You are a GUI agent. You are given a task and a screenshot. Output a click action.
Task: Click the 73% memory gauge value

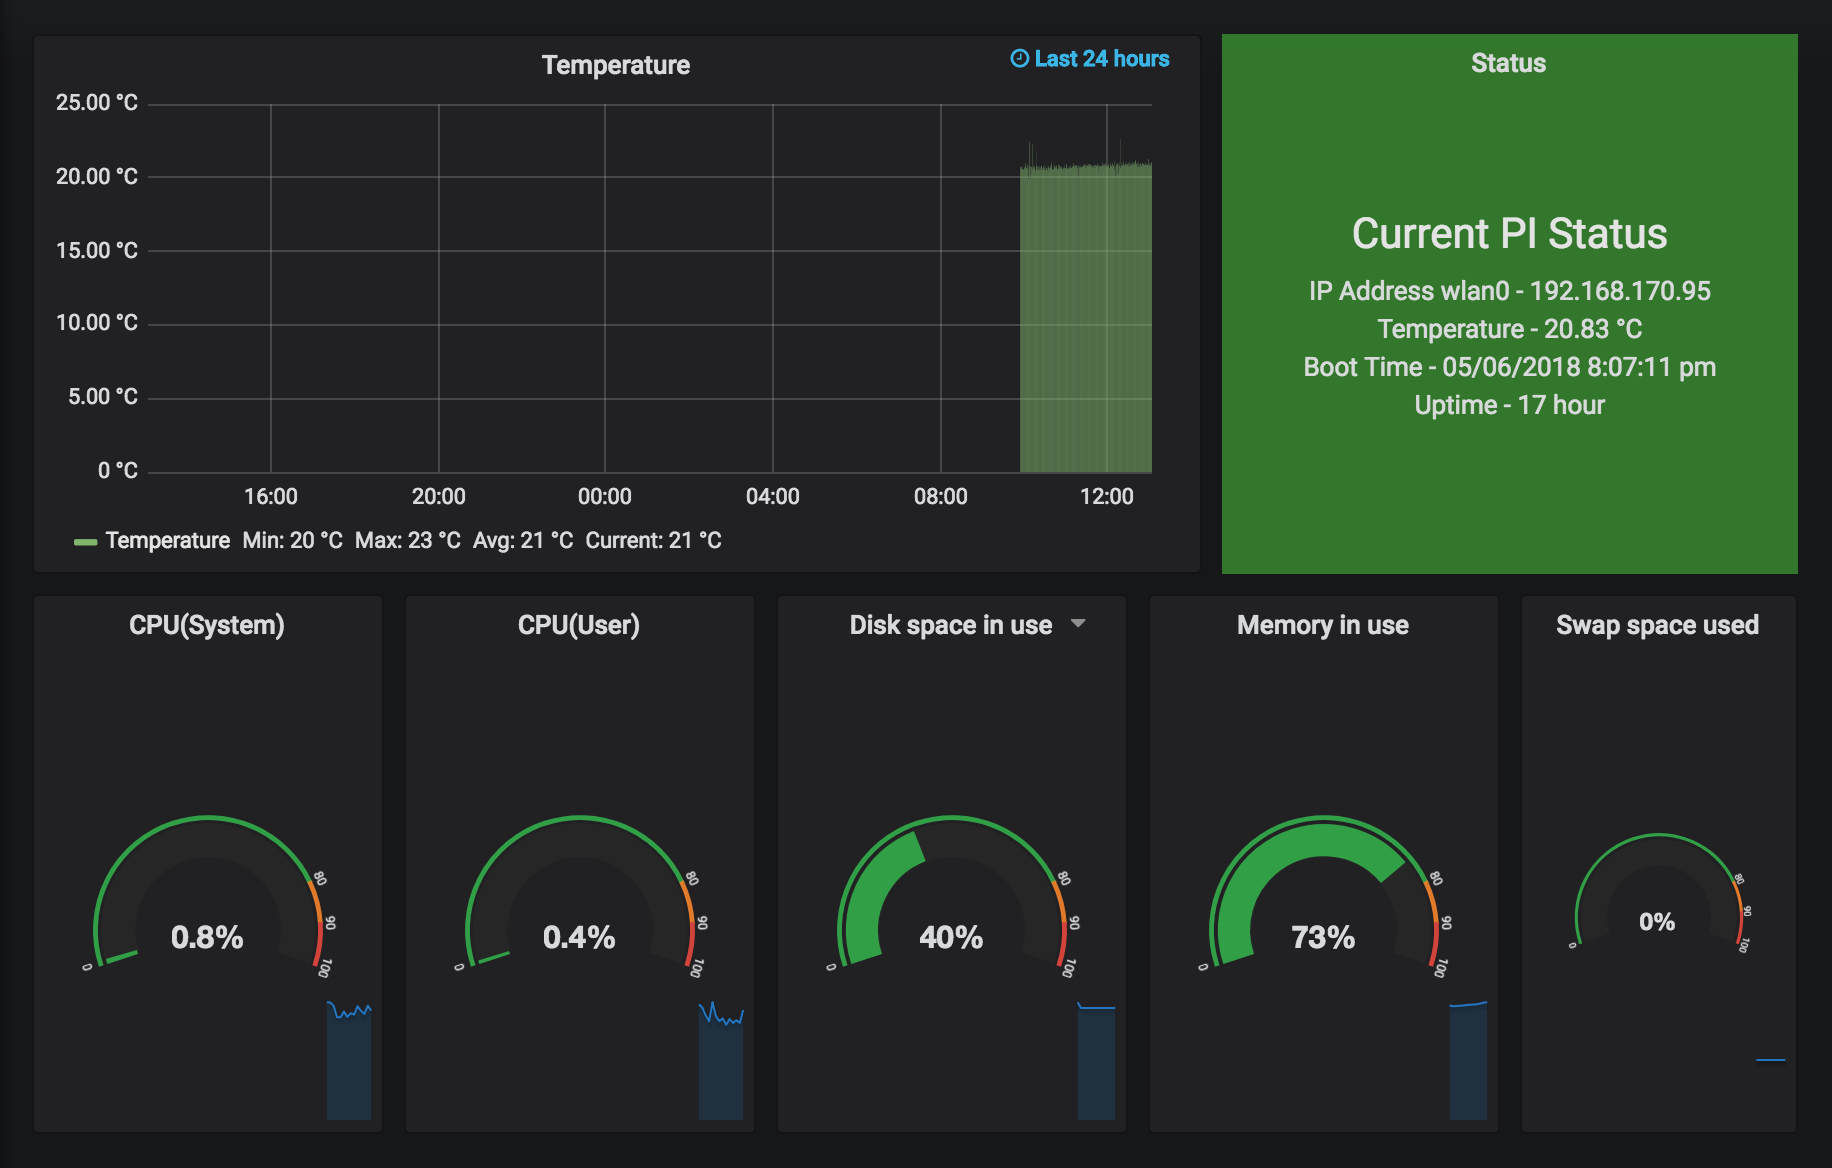(x=1323, y=937)
